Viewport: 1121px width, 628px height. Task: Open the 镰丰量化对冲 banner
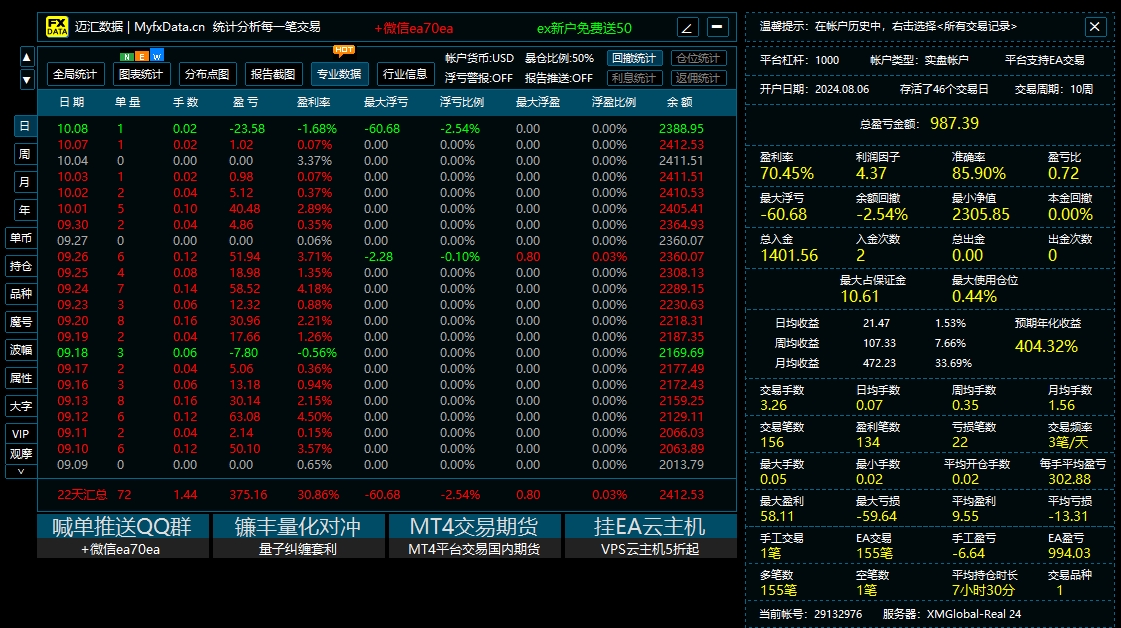coord(299,536)
